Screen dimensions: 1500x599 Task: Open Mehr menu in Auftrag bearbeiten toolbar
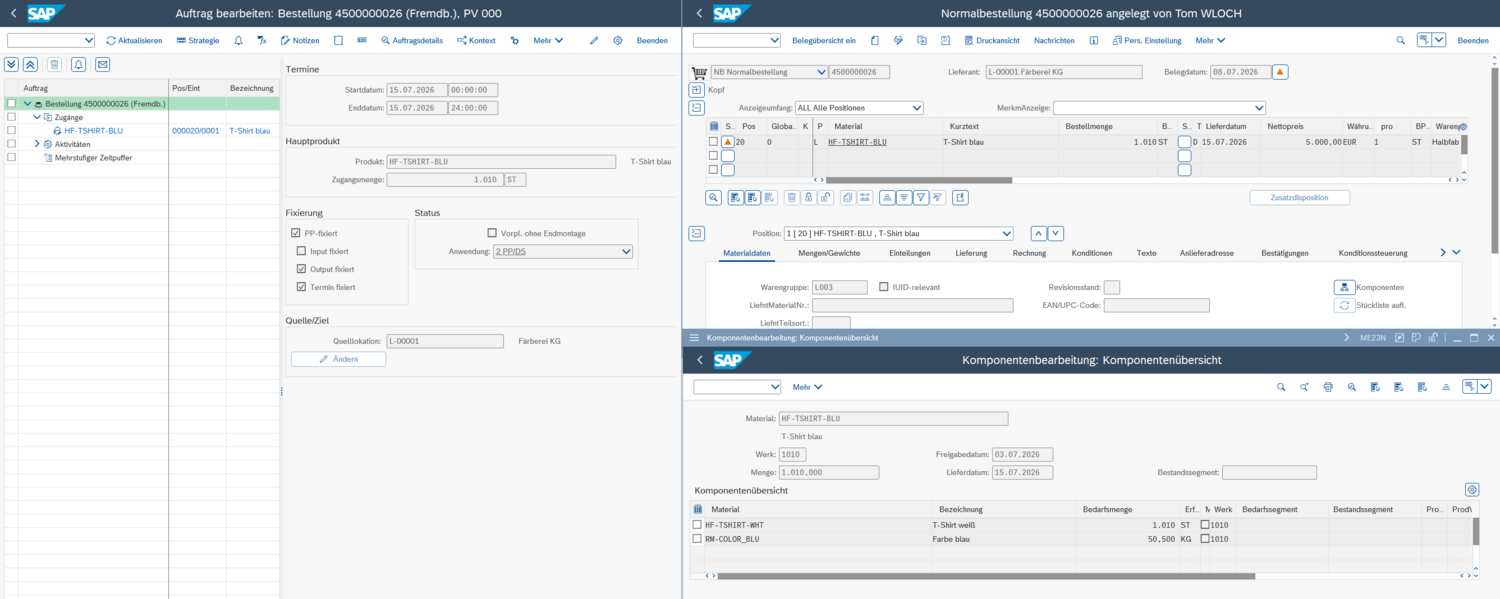(548, 40)
